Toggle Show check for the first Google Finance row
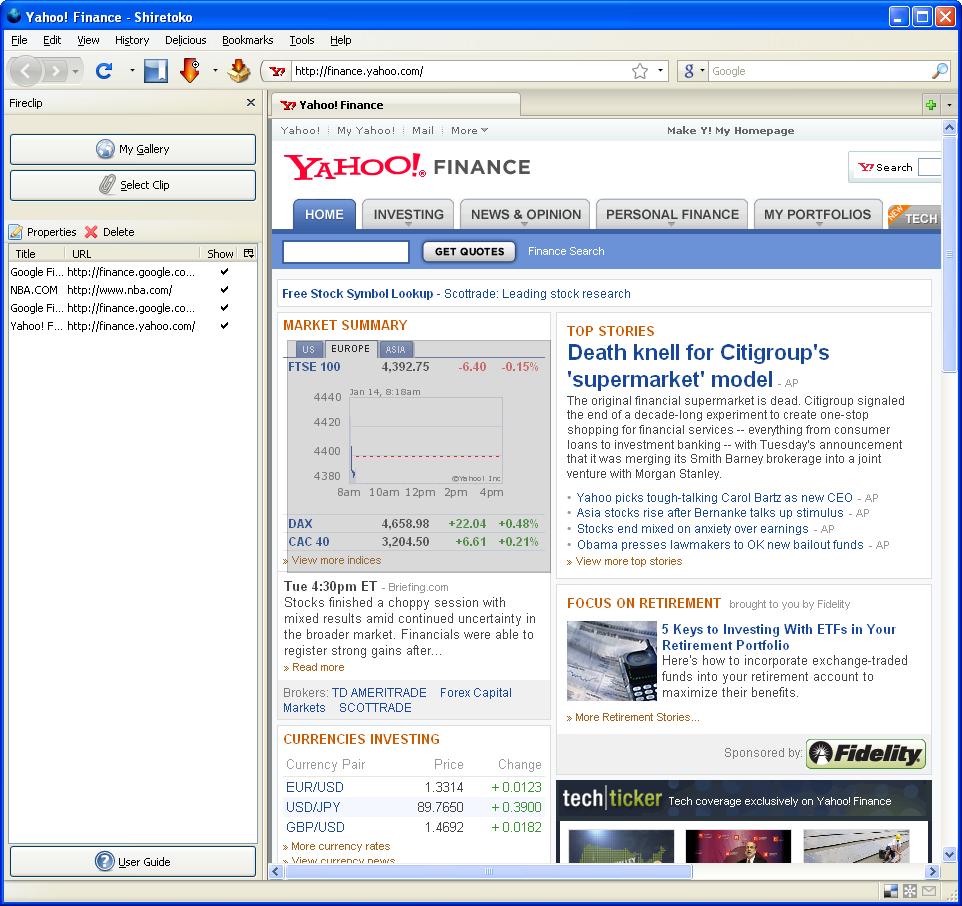 pos(225,272)
